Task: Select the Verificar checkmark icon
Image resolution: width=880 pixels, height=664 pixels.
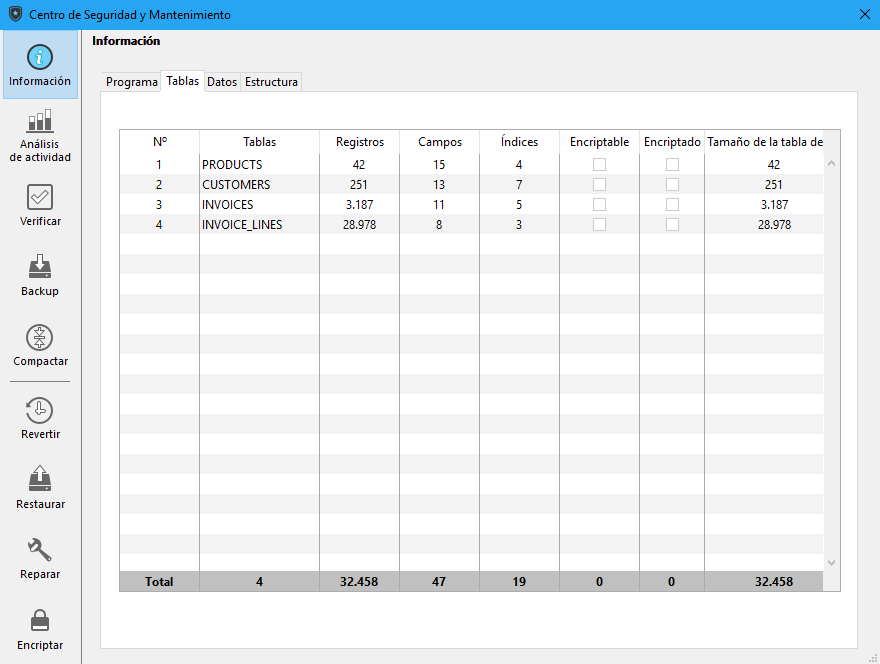Action: [x=40, y=197]
